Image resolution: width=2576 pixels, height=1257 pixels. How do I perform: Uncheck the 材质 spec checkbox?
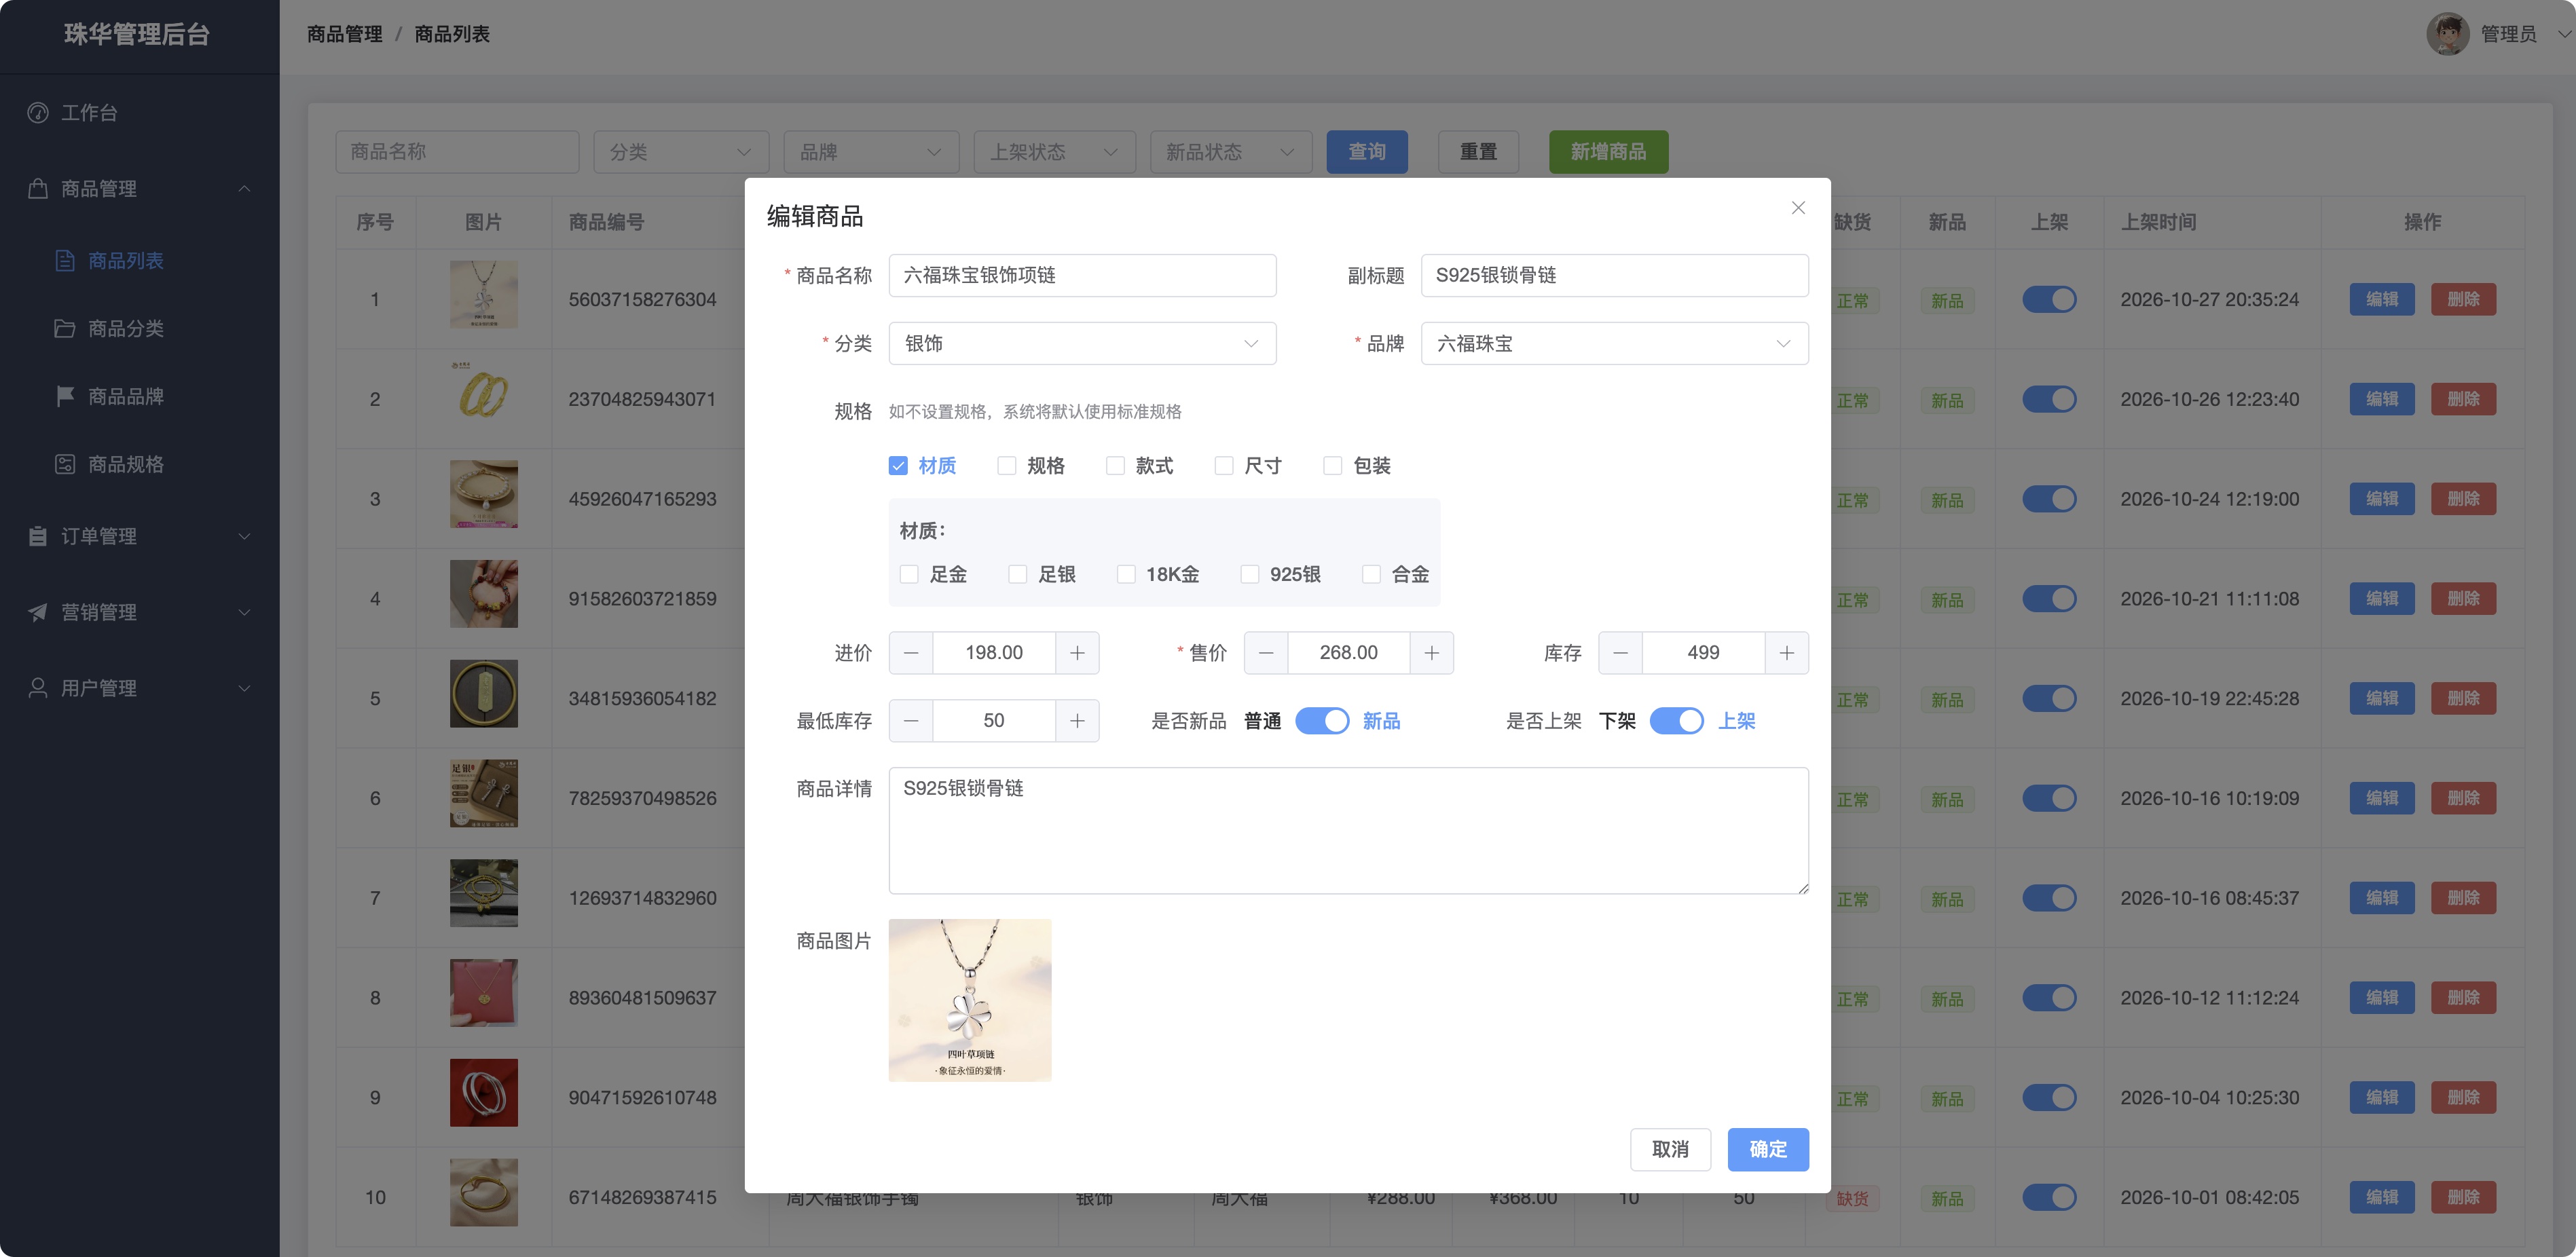pyautogui.click(x=898, y=466)
